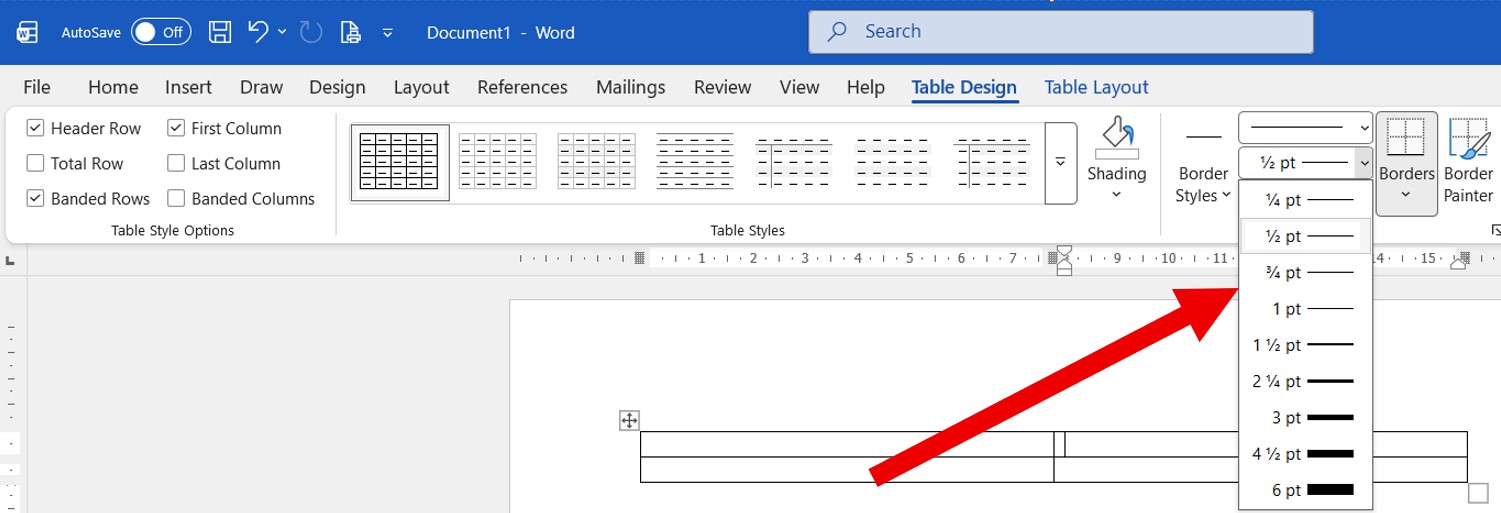The image size is (1501, 513).
Task: Click the Shading paint bucket icon
Action: (x=1117, y=137)
